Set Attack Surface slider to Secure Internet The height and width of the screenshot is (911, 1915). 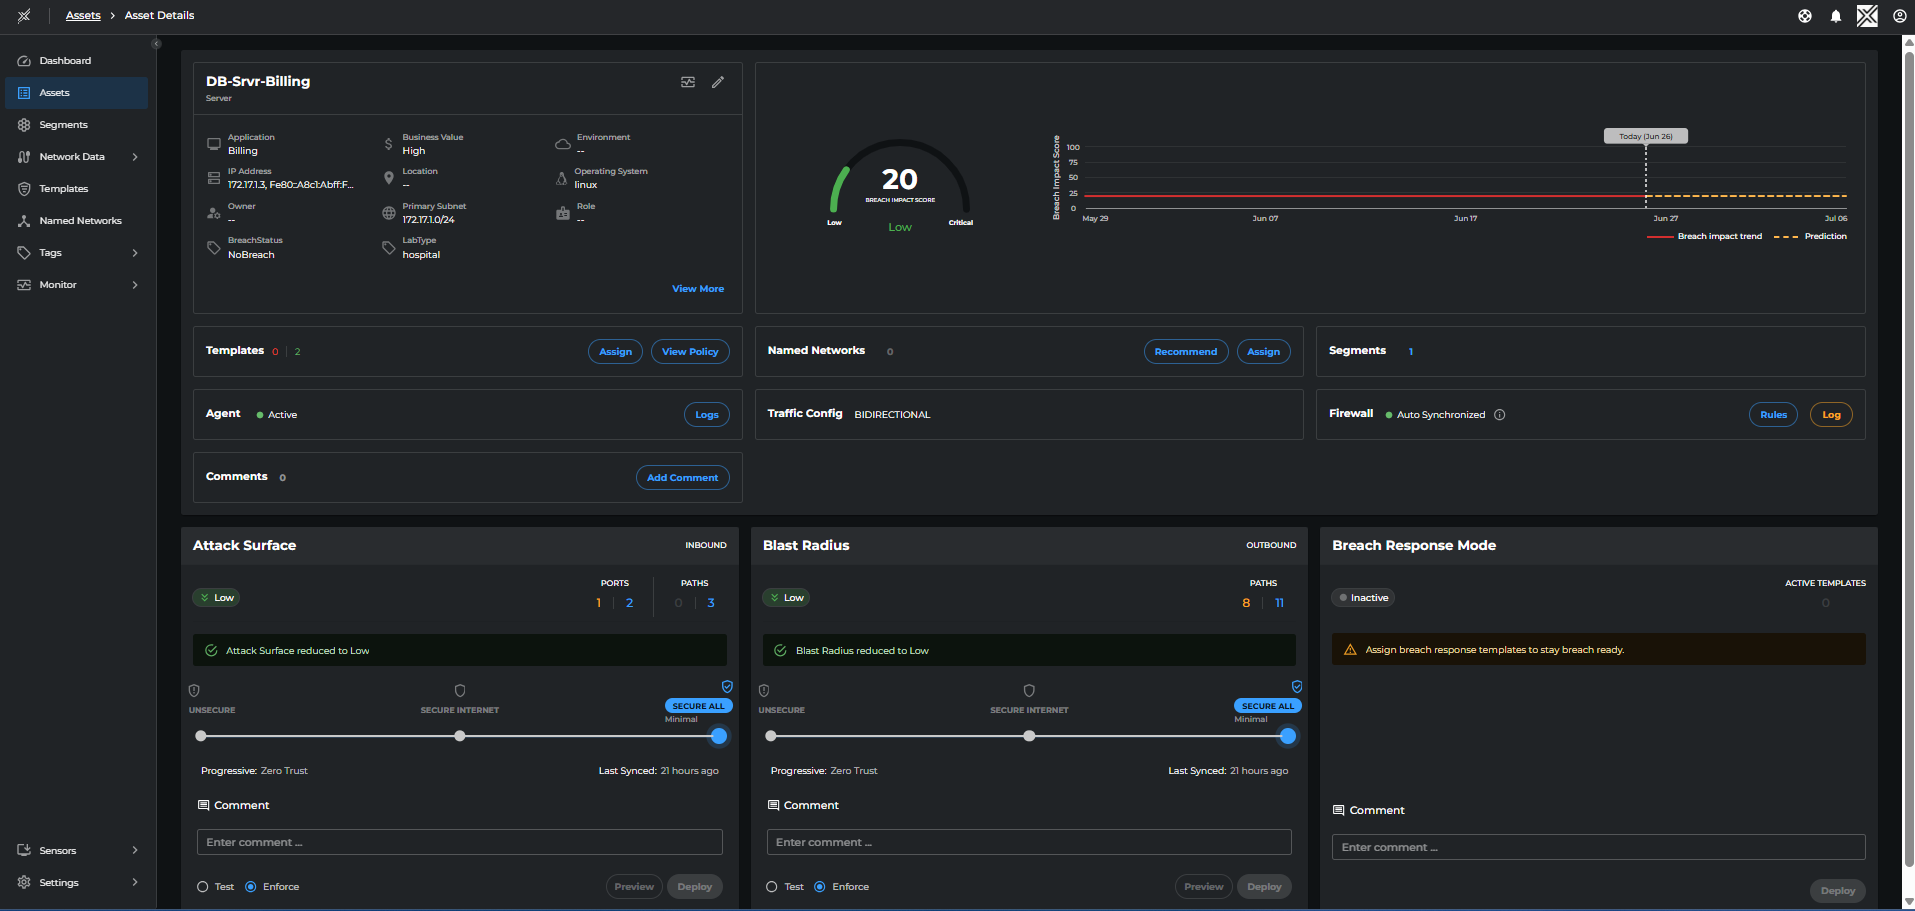(460, 736)
